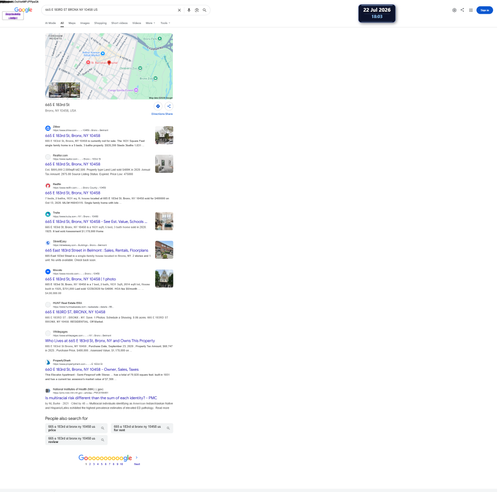Open the HUNT Real Estate 665 E 183RD ST link
The width and height of the screenshot is (500, 492).
point(75,312)
